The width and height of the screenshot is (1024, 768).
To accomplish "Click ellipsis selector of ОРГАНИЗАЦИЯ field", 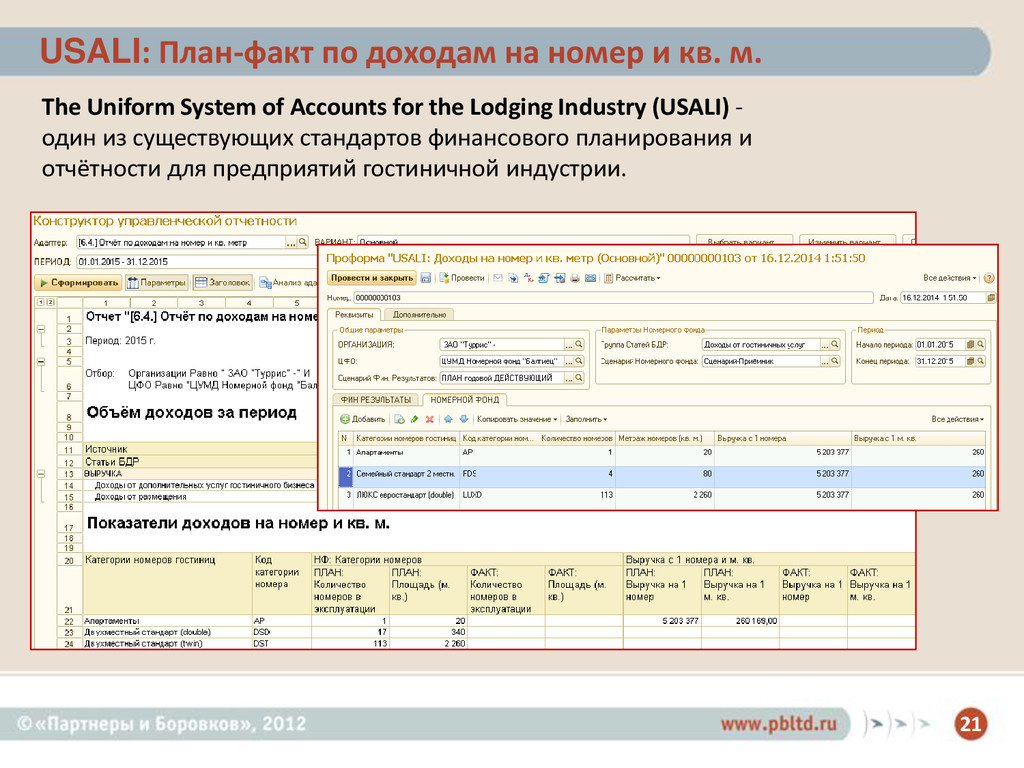I will pos(569,344).
